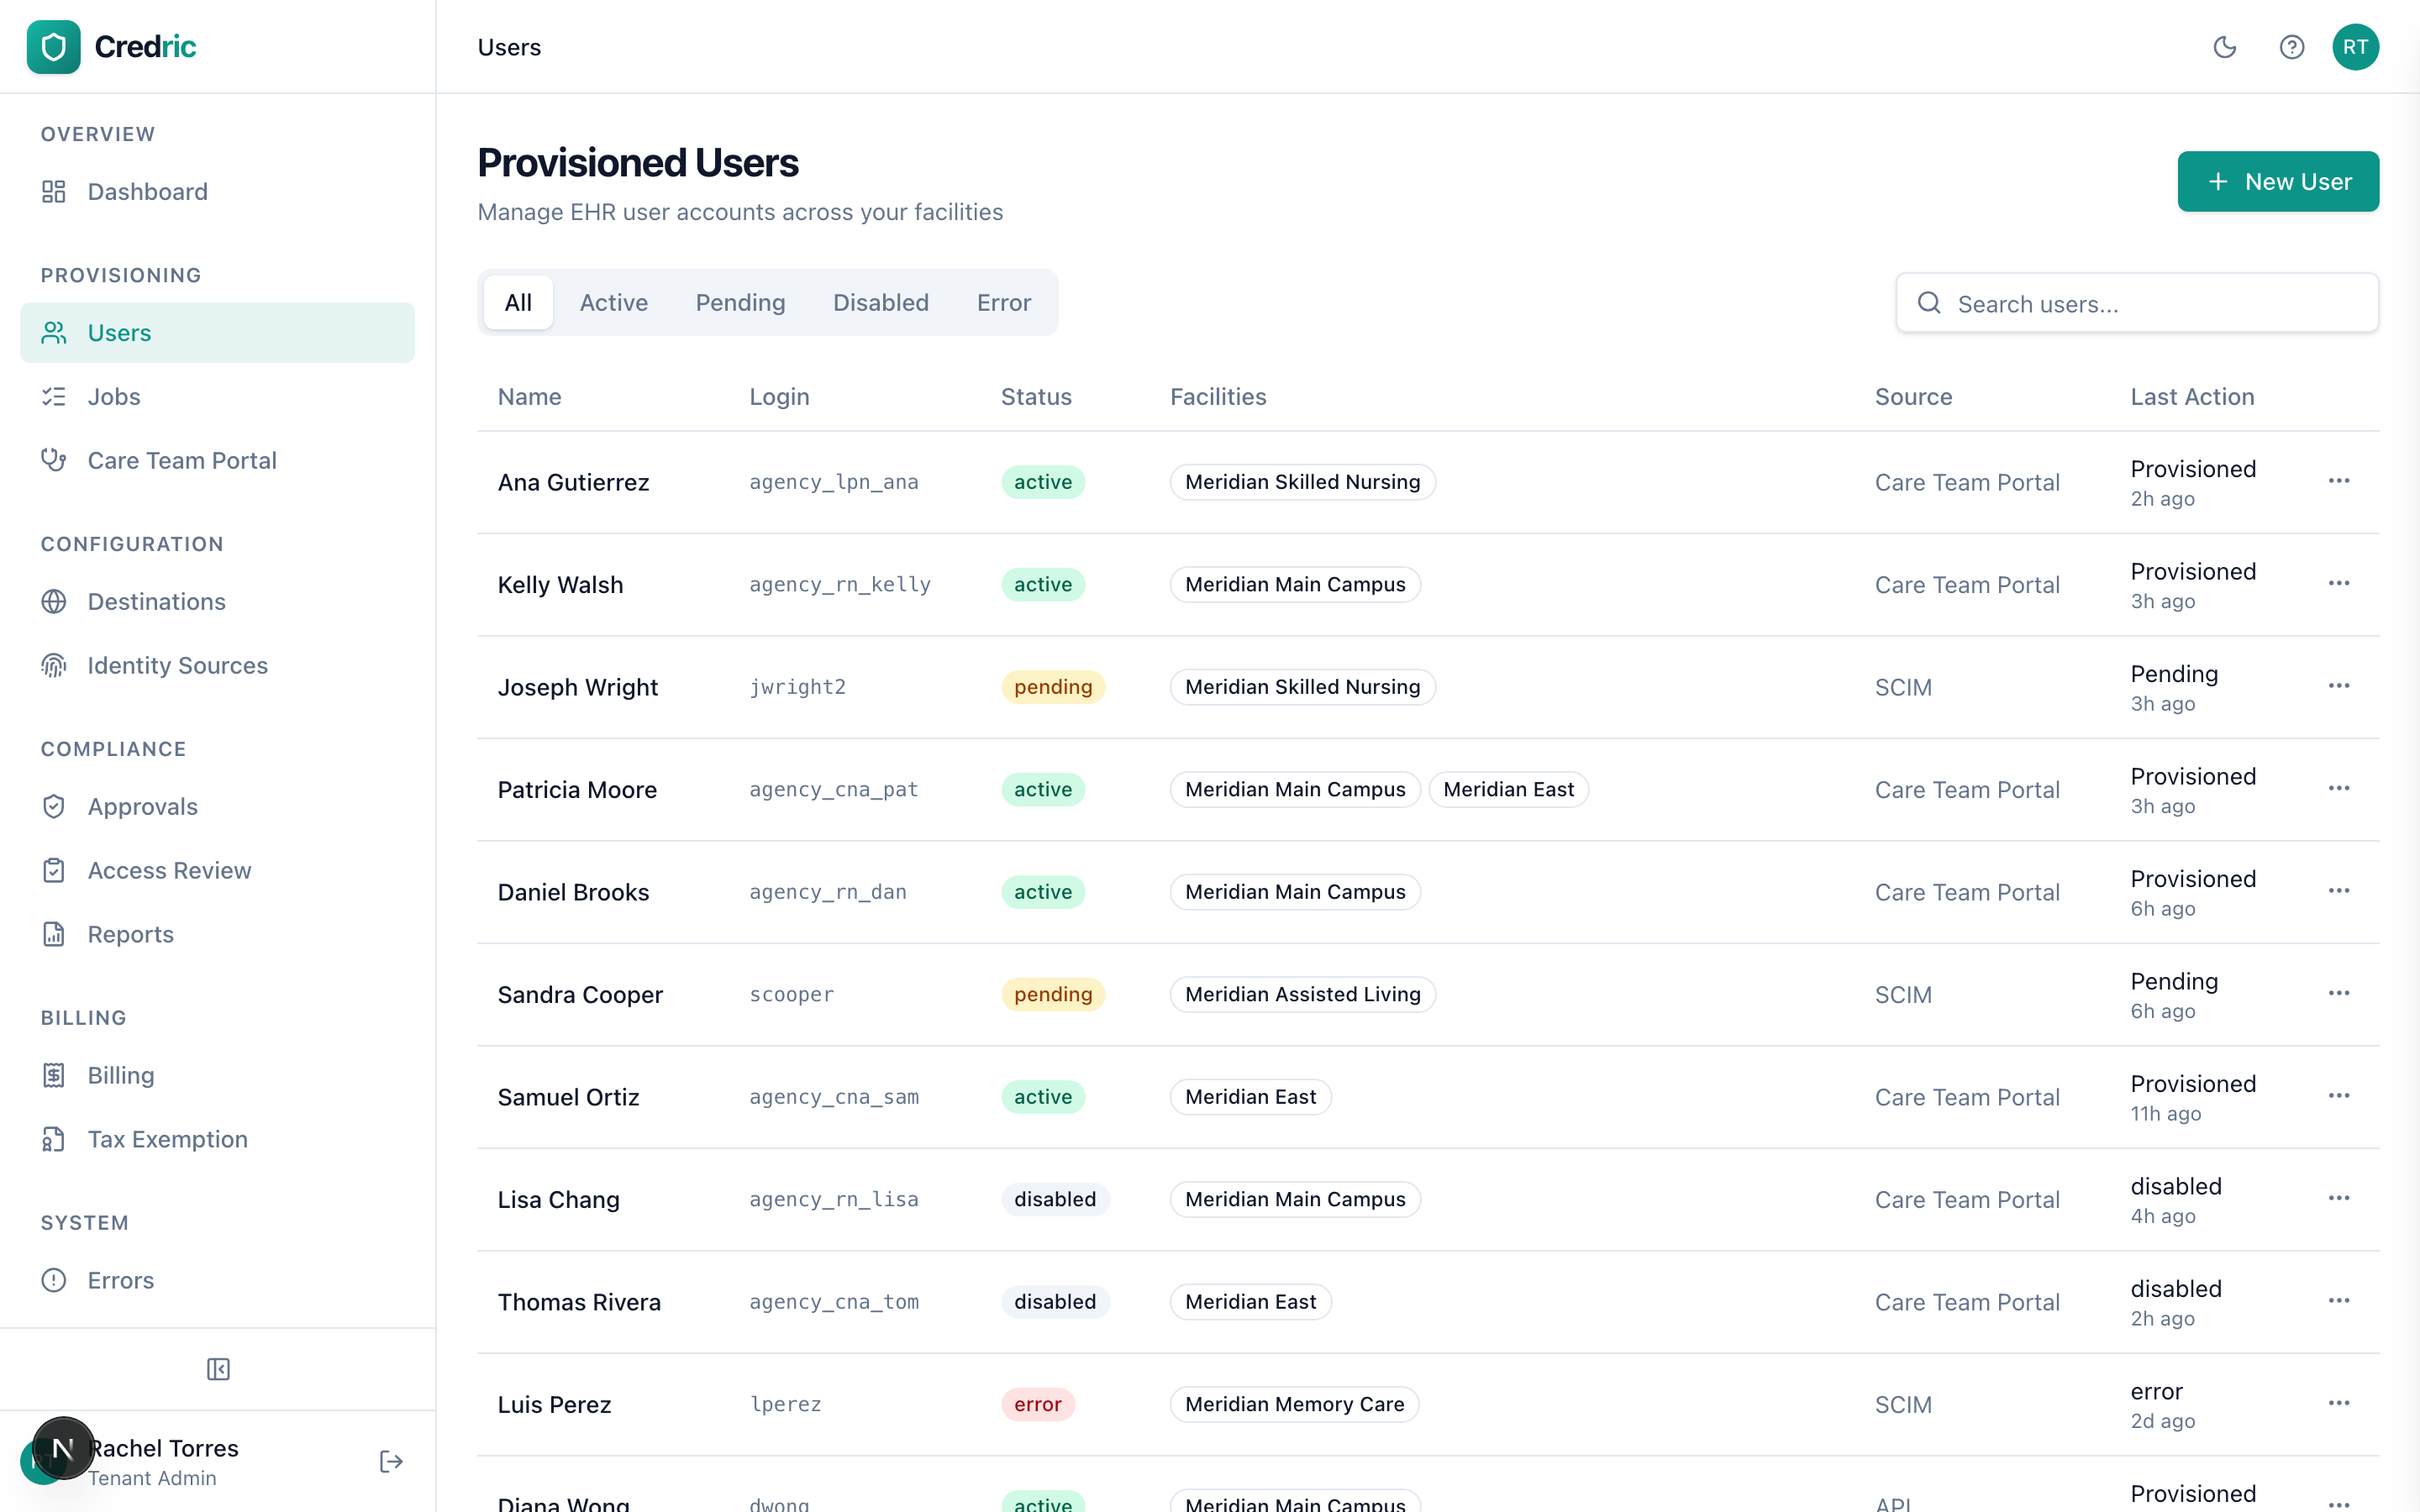Image resolution: width=2420 pixels, height=1512 pixels.
Task: Click the Billing receipt icon
Action: coord(54,1076)
